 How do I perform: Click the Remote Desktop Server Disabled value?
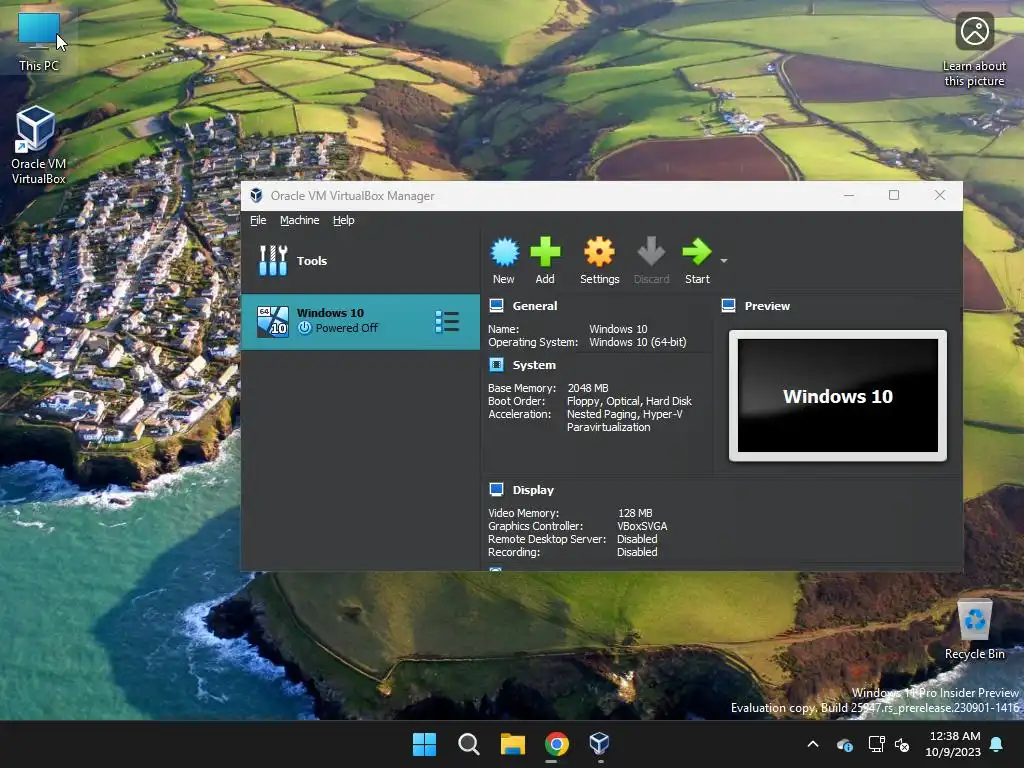click(x=637, y=539)
